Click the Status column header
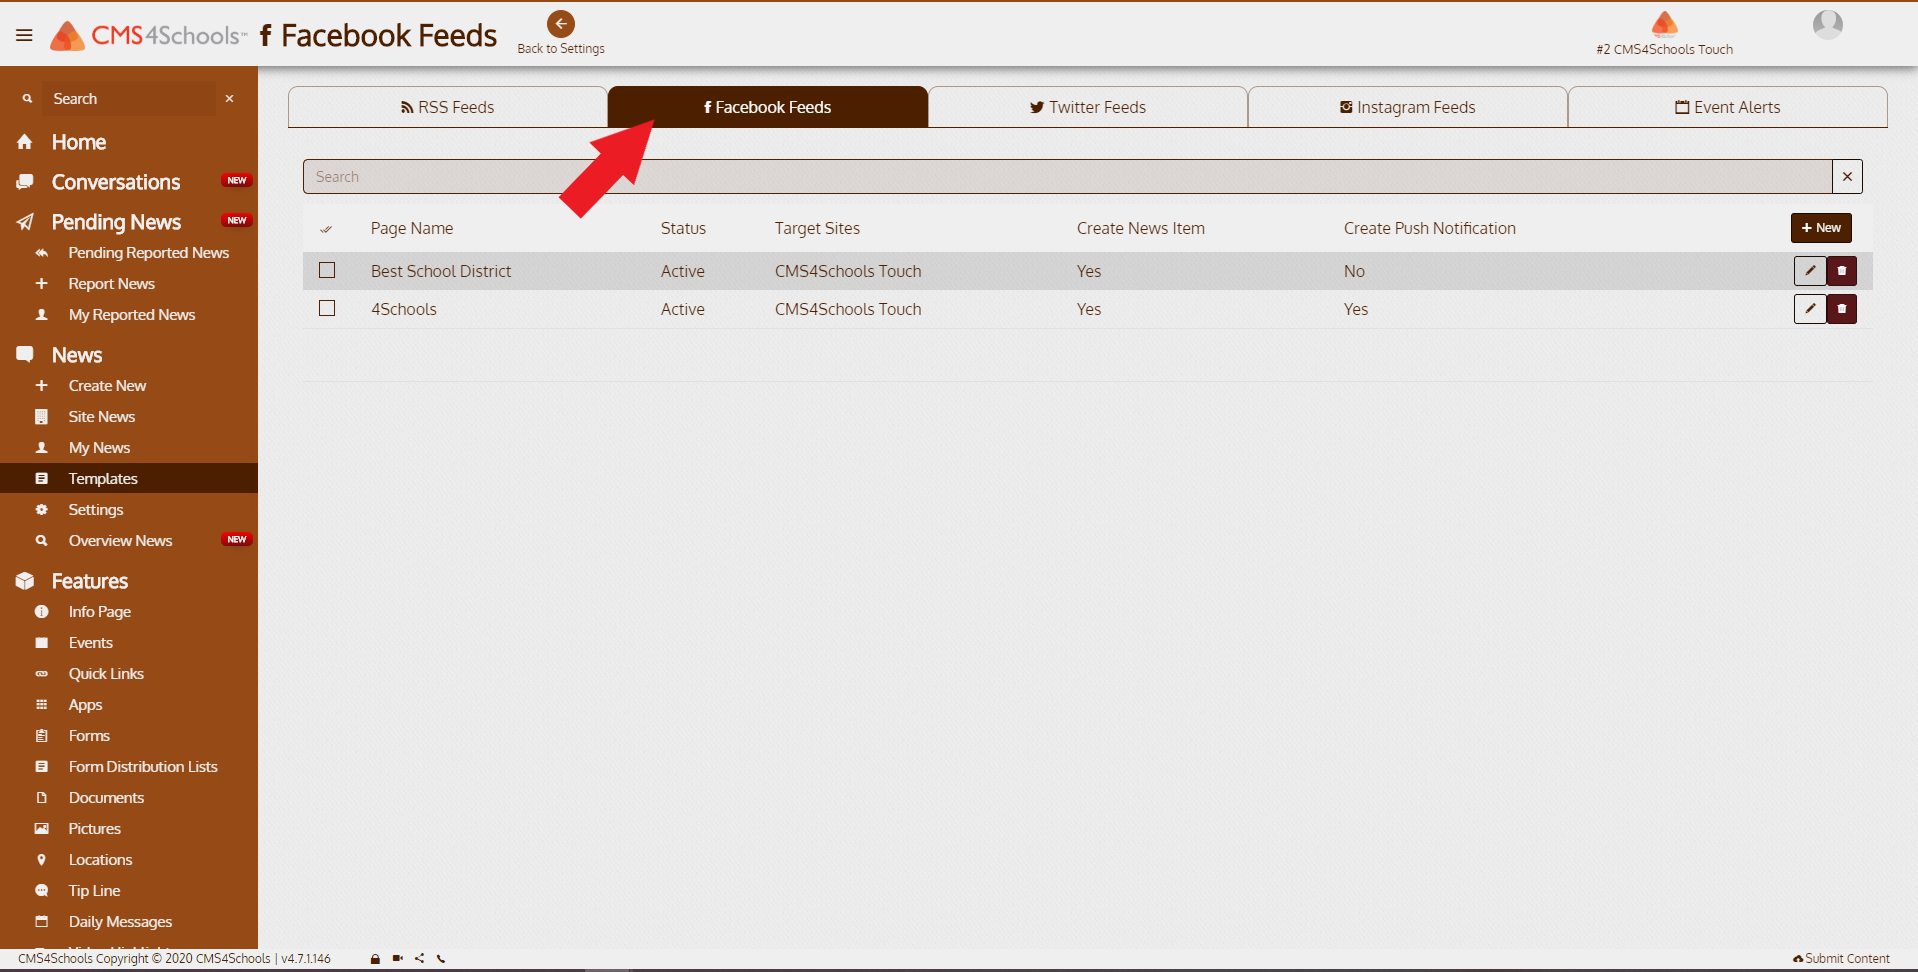 683,229
